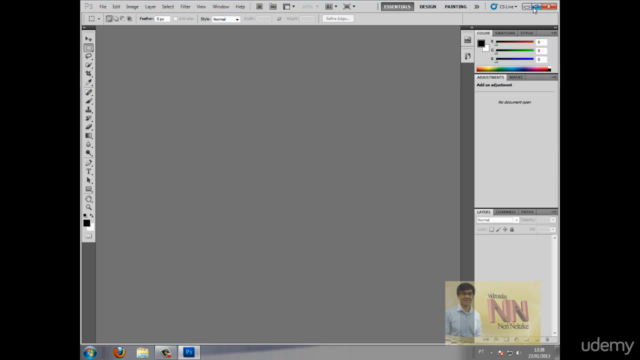
Task: Toggle Lock image pixels brush icon
Action: pyautogui.click(x=498, y=230)
